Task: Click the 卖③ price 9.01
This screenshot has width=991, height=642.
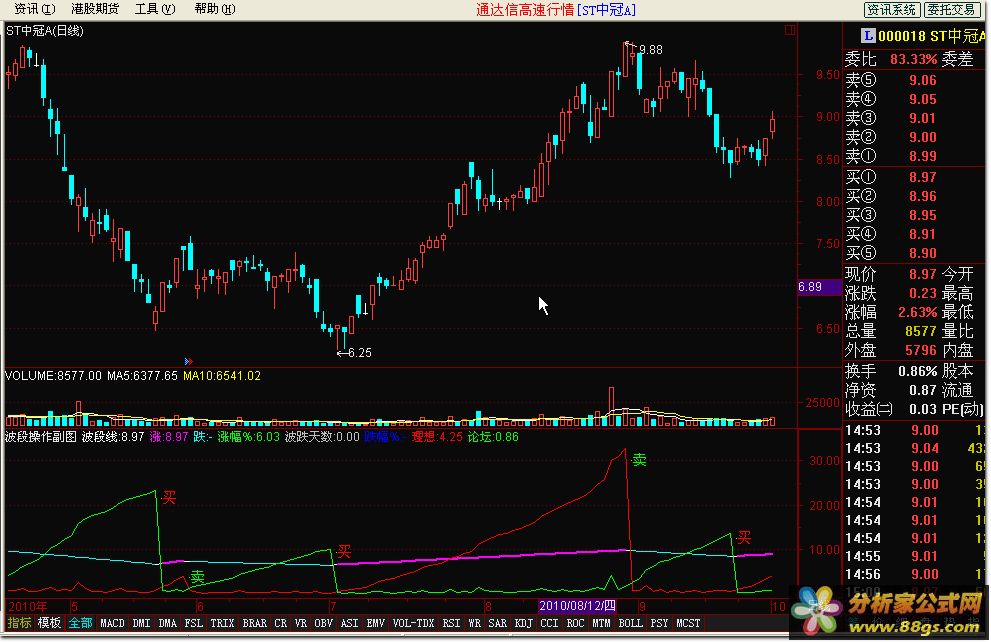Action: coord(923,118)
